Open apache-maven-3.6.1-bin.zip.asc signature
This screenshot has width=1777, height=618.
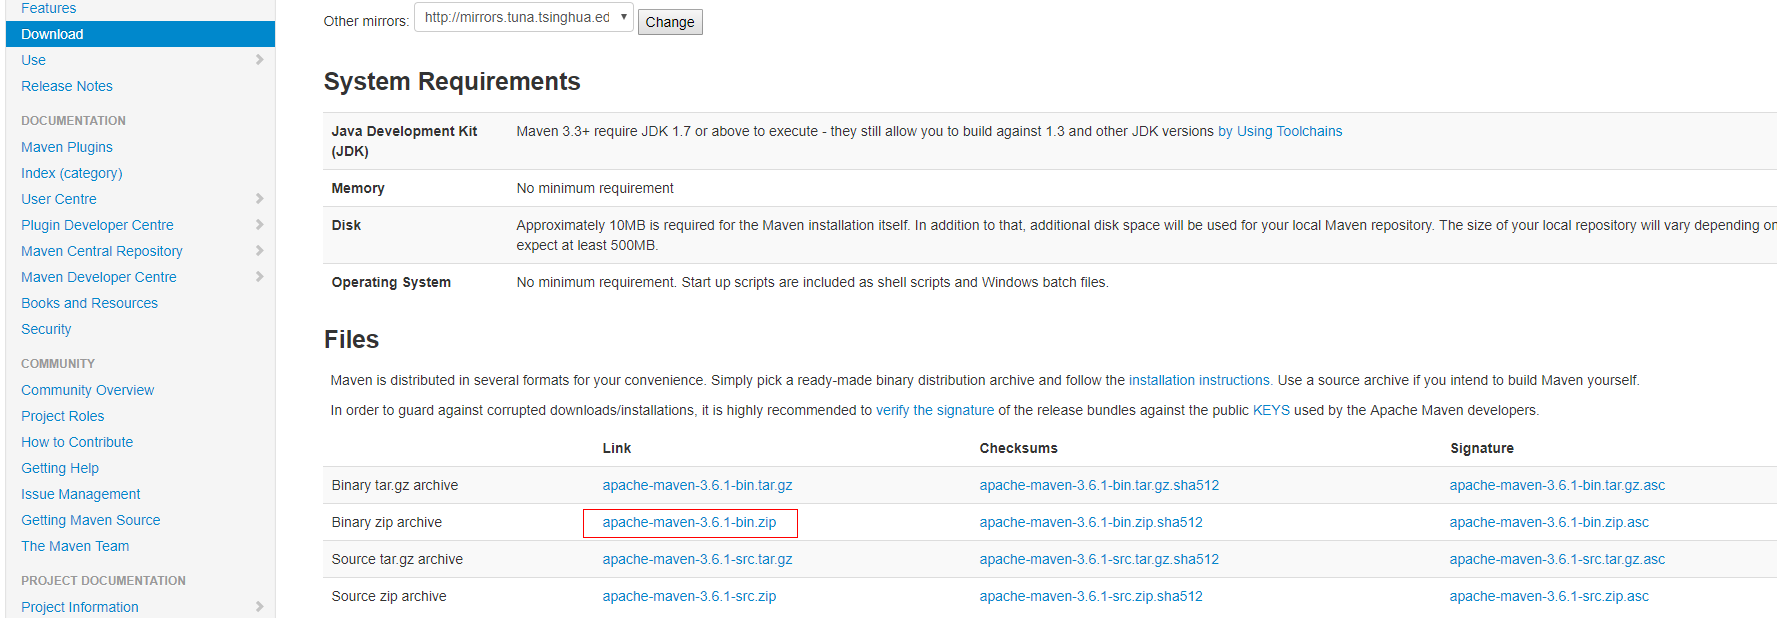point(1549,522)
